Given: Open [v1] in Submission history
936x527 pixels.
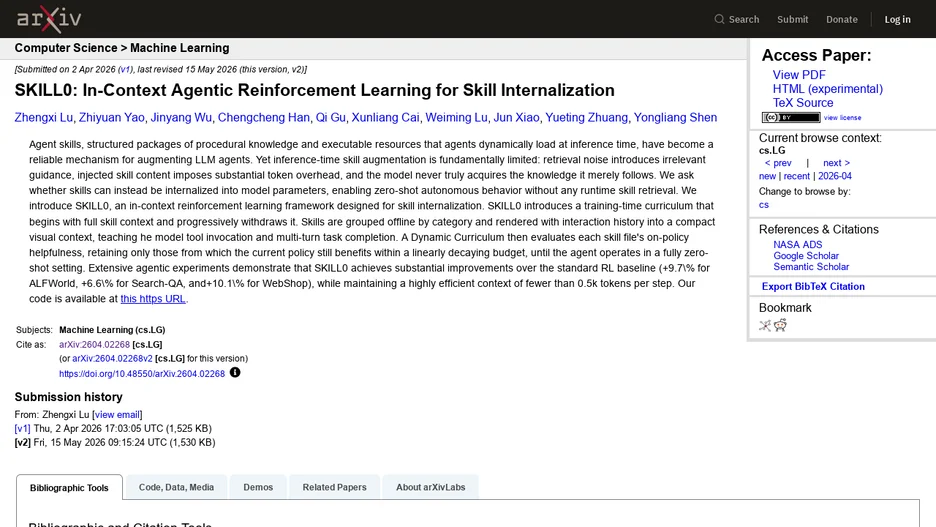Looking at the screenshot, I should coord(22,429).
